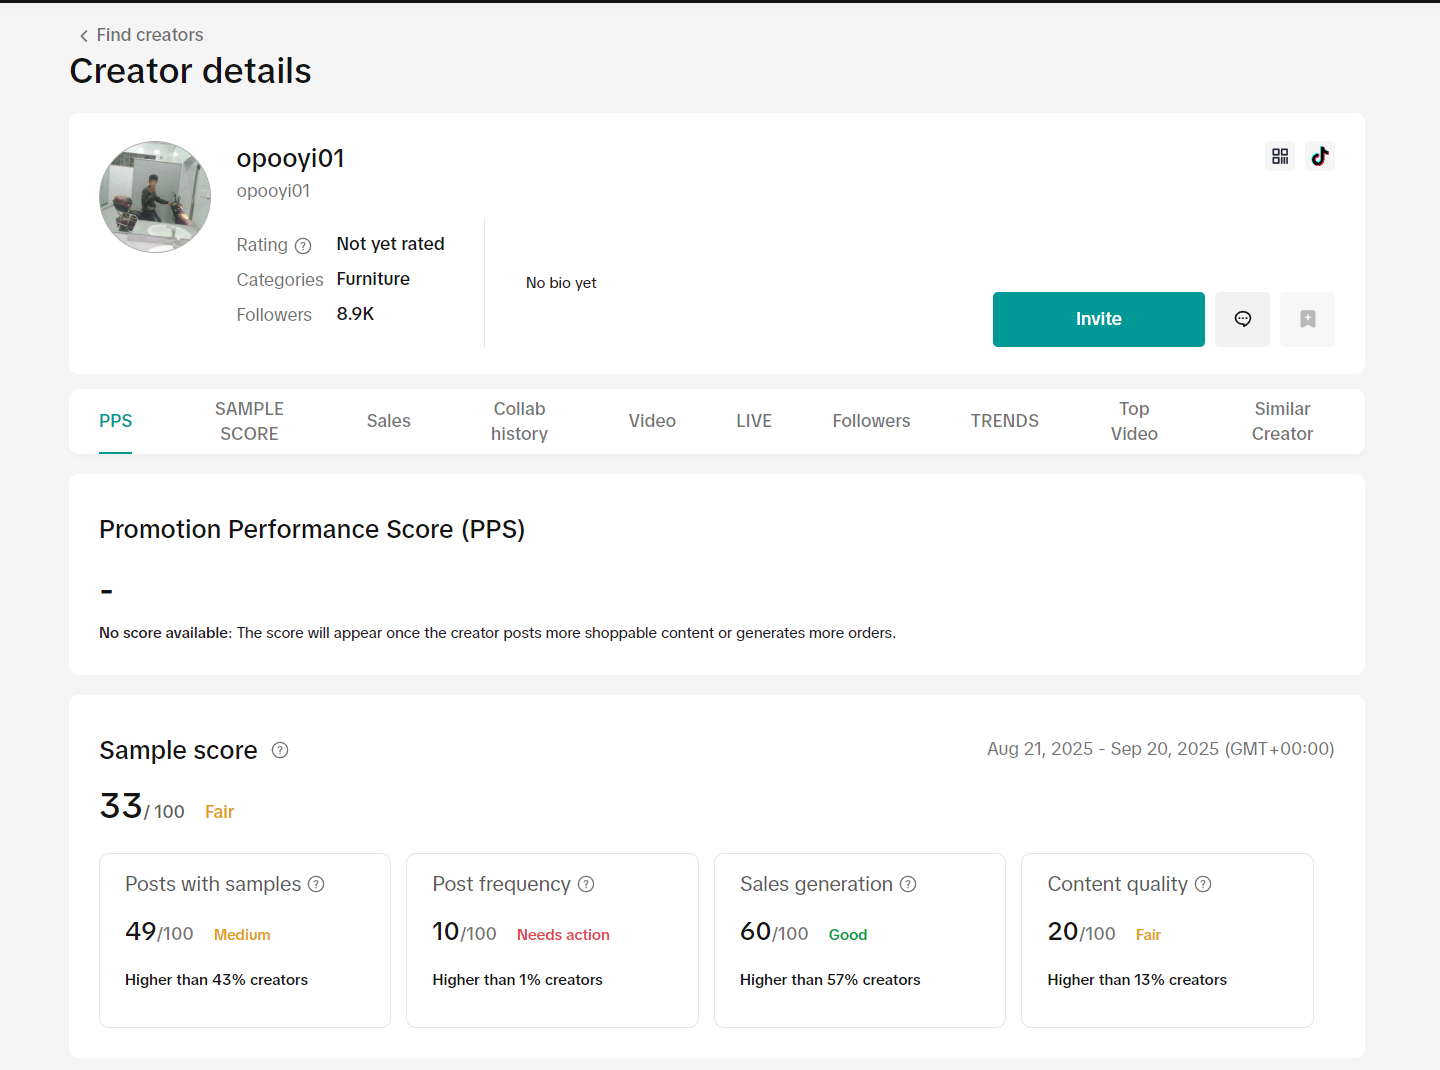Select the Collab history tab
The width and height of the screenshot is (1440, 1070).
click(519, 421)
